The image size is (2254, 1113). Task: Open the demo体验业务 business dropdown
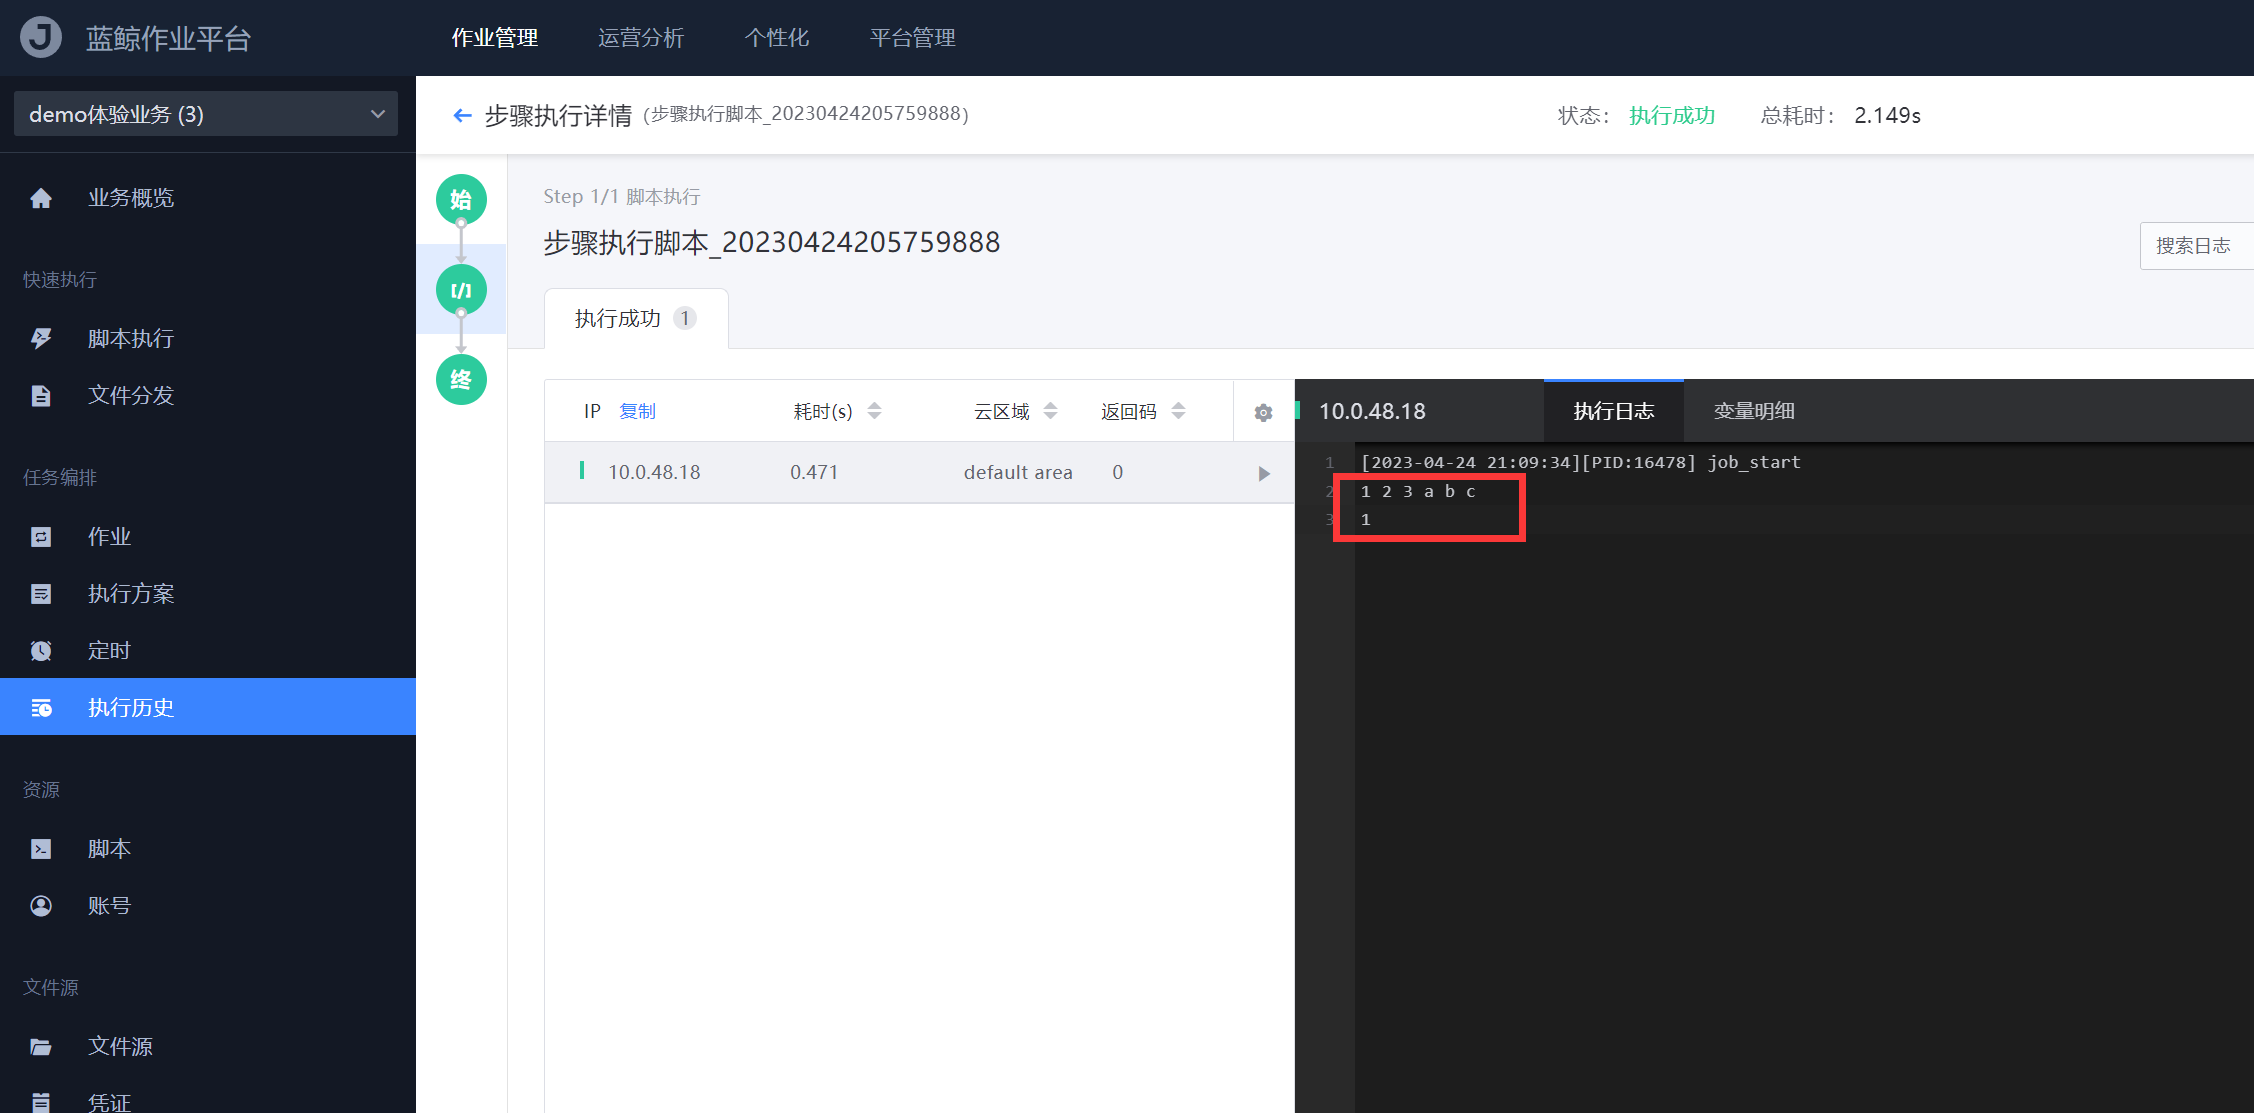pyautogui.click(x=206, y=114)
